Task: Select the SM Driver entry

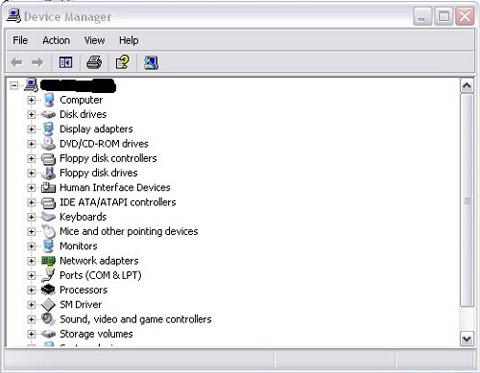Action: [81, 304]
